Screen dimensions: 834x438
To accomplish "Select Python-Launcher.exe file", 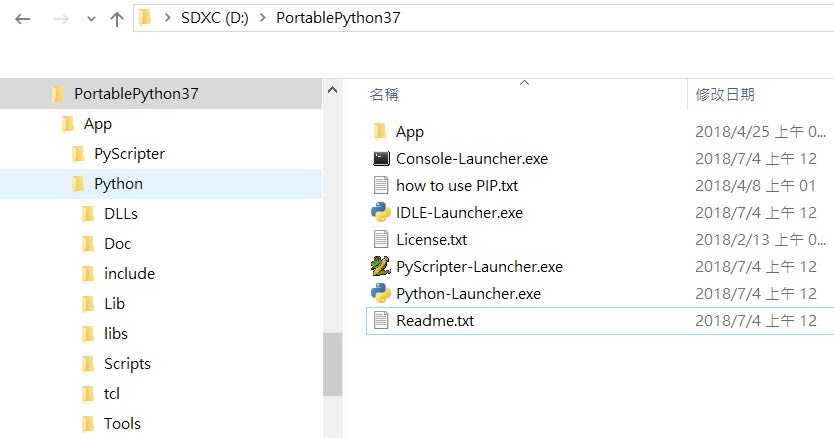I will click(468, 294).
